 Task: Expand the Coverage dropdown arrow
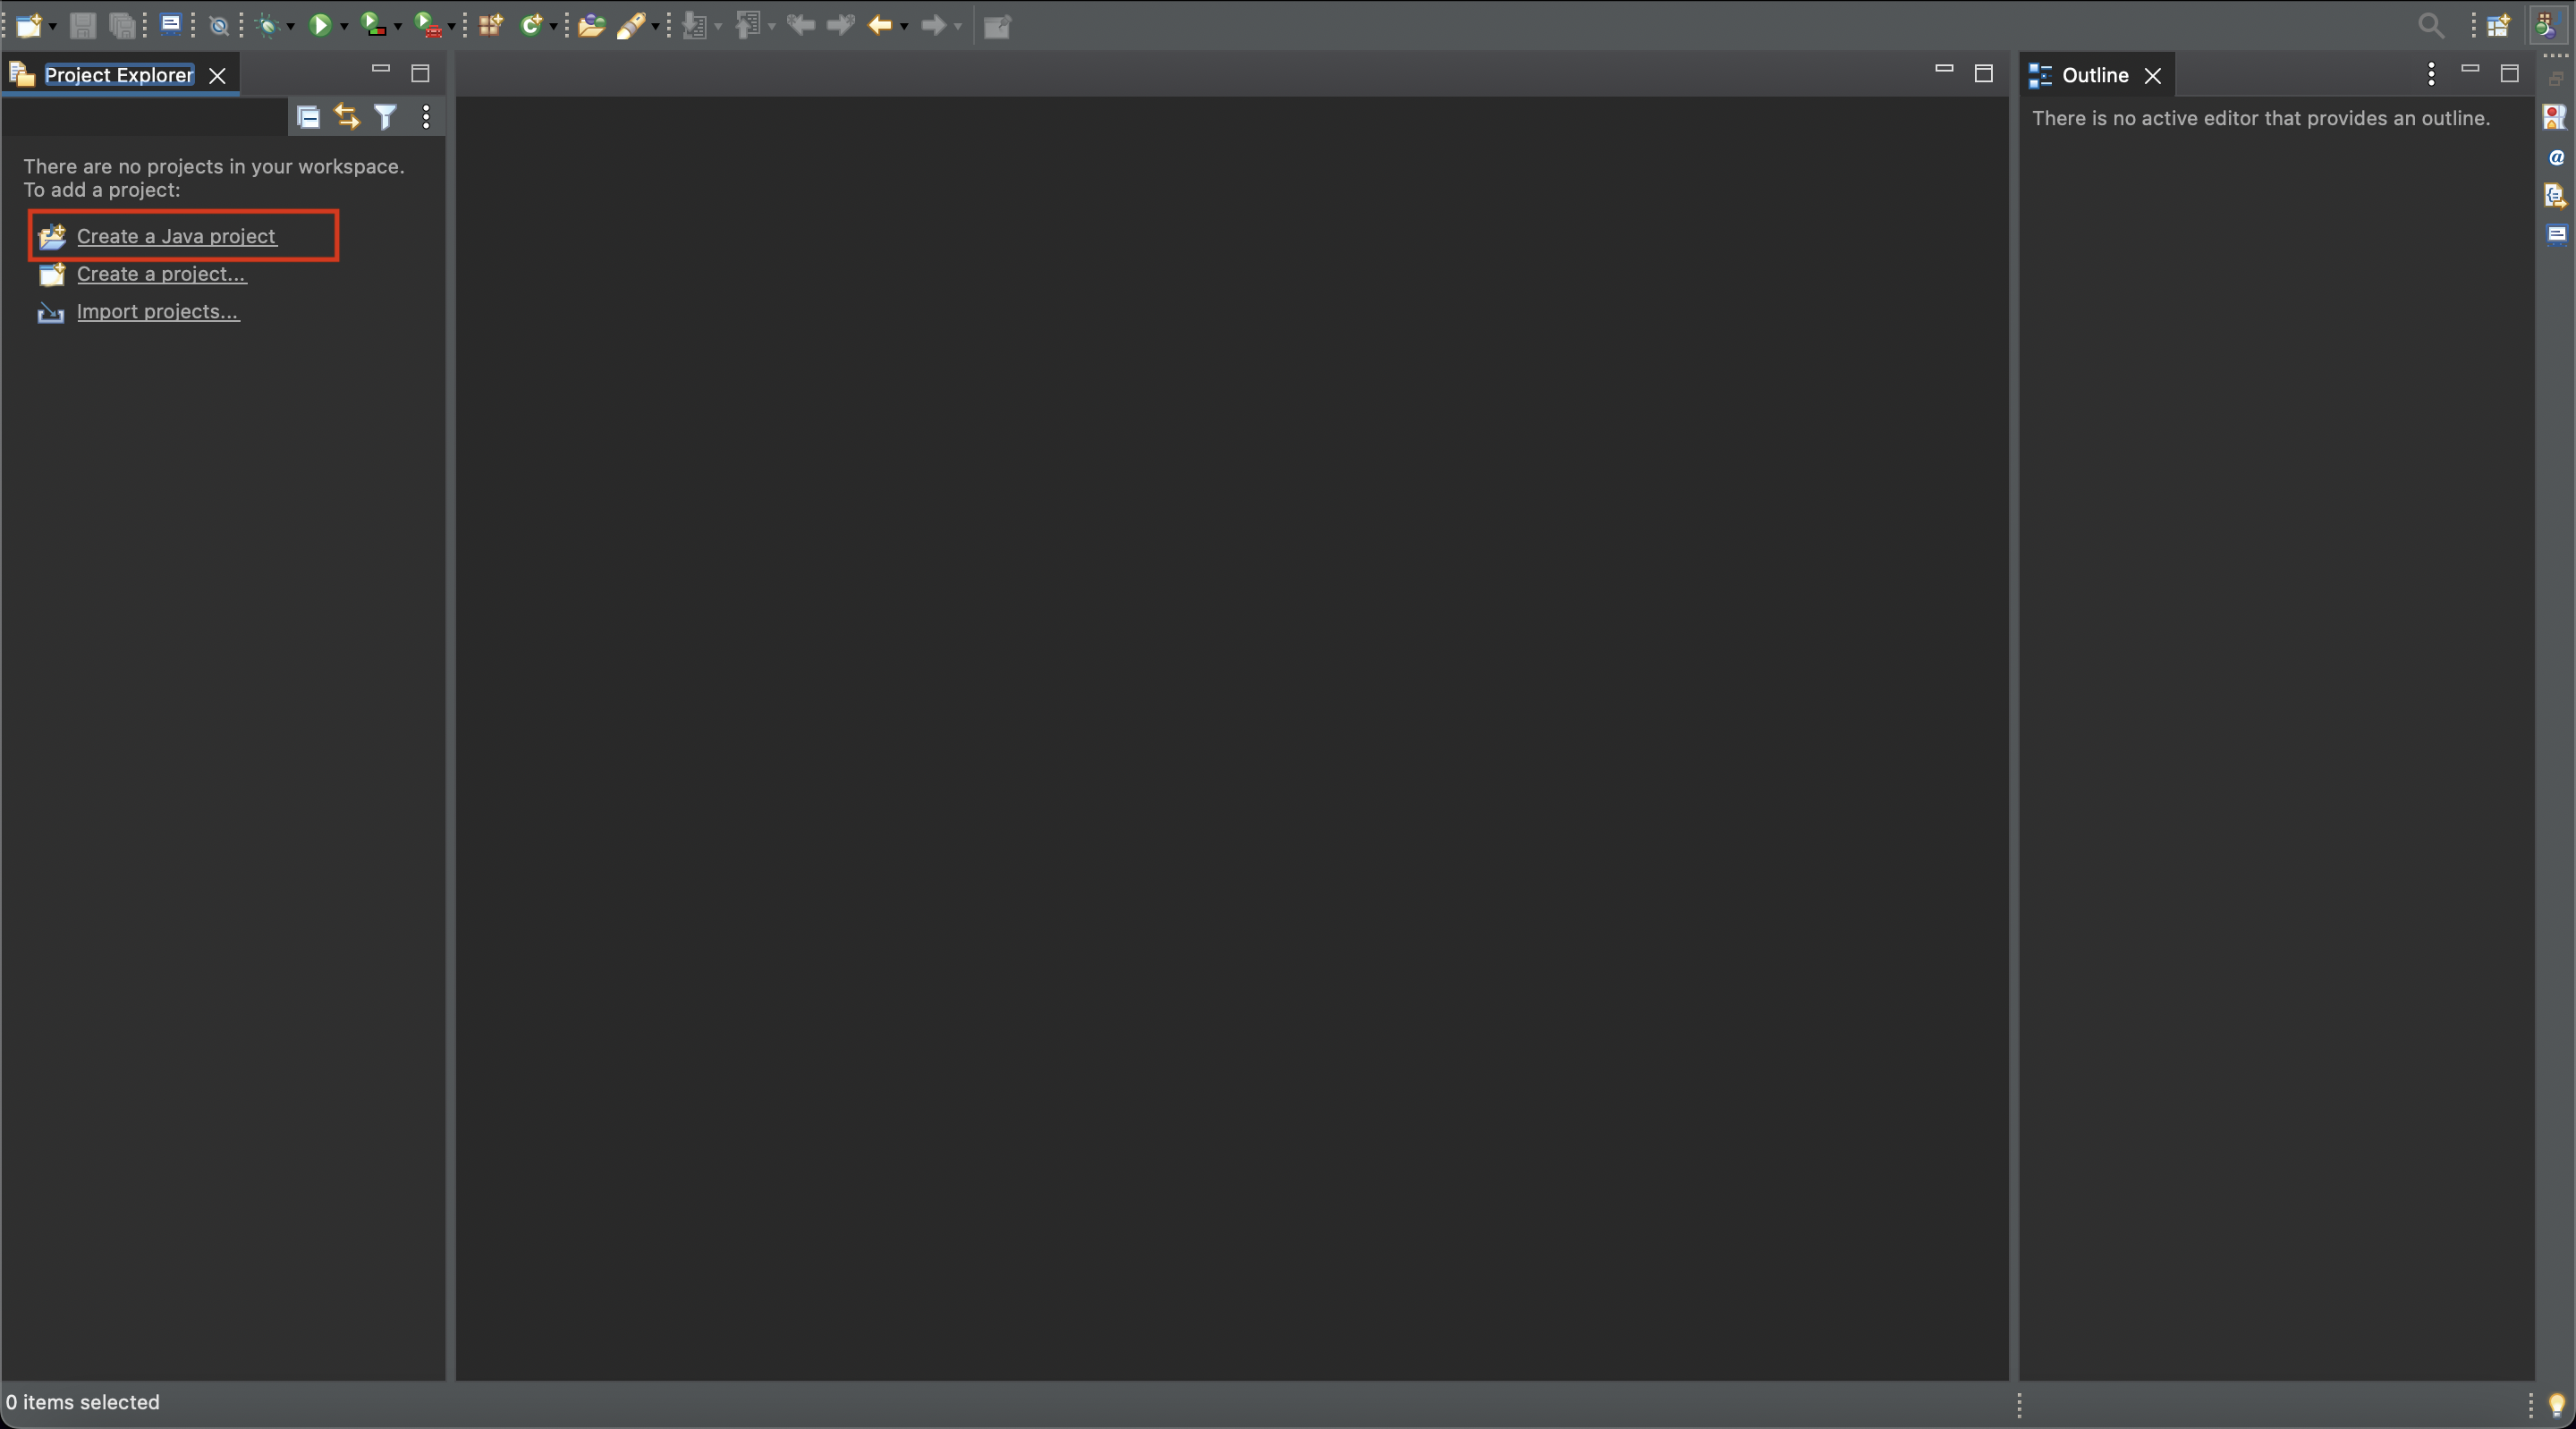[x=397, y=26]
